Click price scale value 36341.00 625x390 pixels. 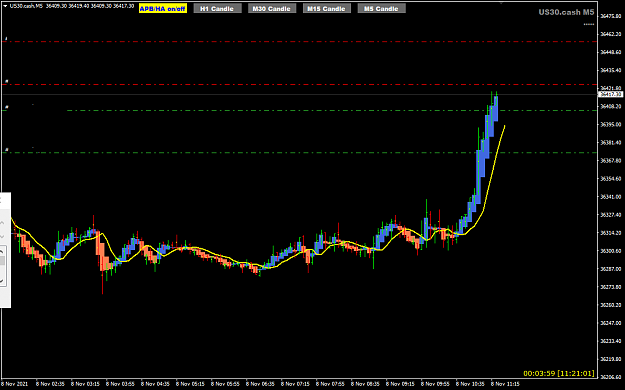click(x=611, y=197)
